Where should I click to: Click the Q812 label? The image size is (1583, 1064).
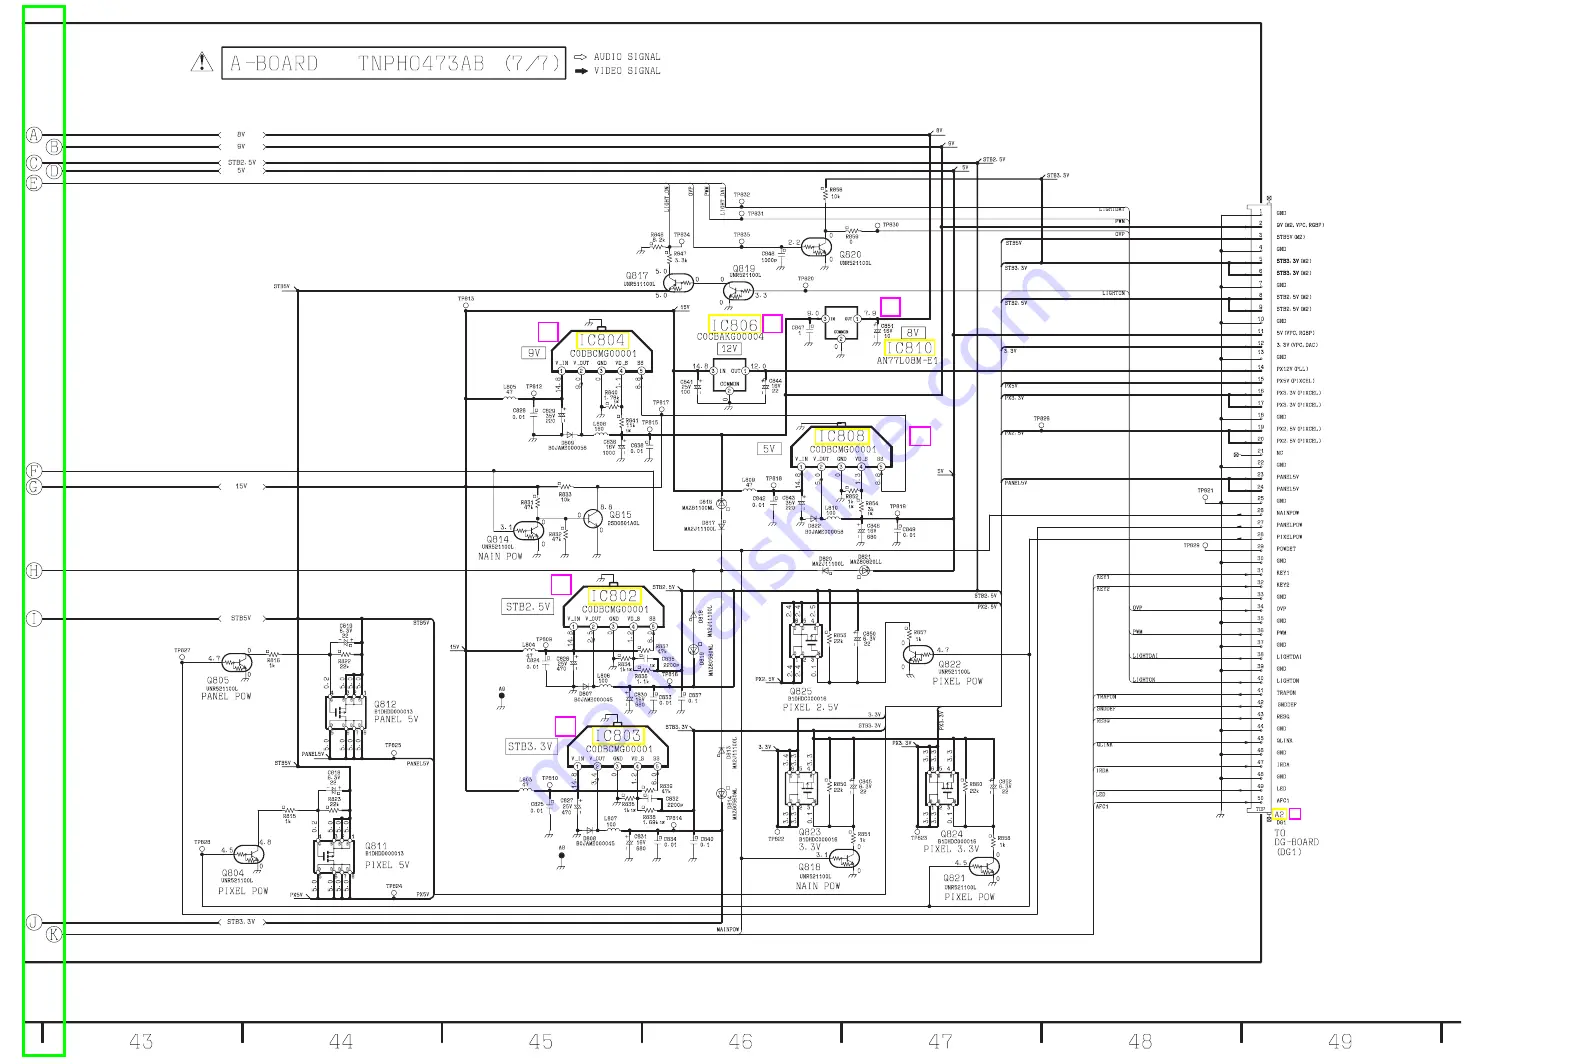click(385, 705)
